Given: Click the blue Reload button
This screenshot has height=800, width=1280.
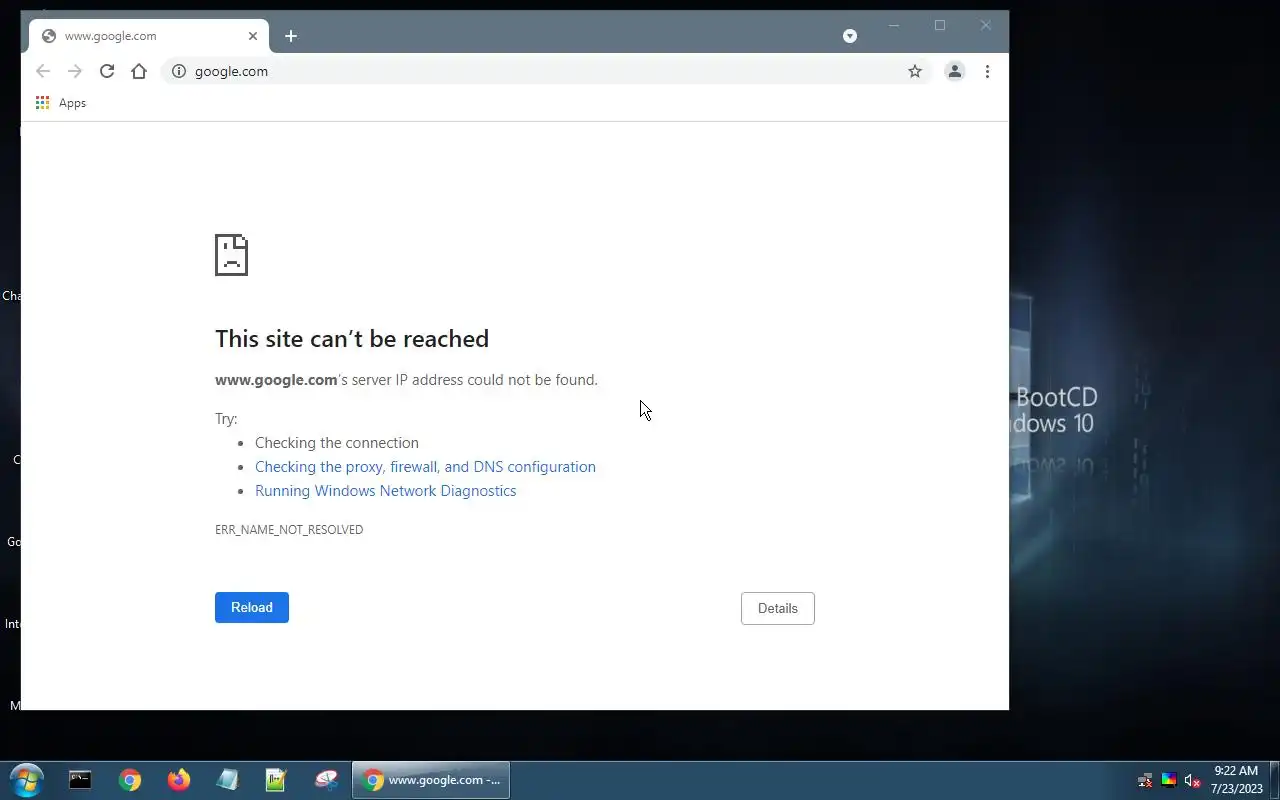Looking at the screenshot, I should 252,607.
